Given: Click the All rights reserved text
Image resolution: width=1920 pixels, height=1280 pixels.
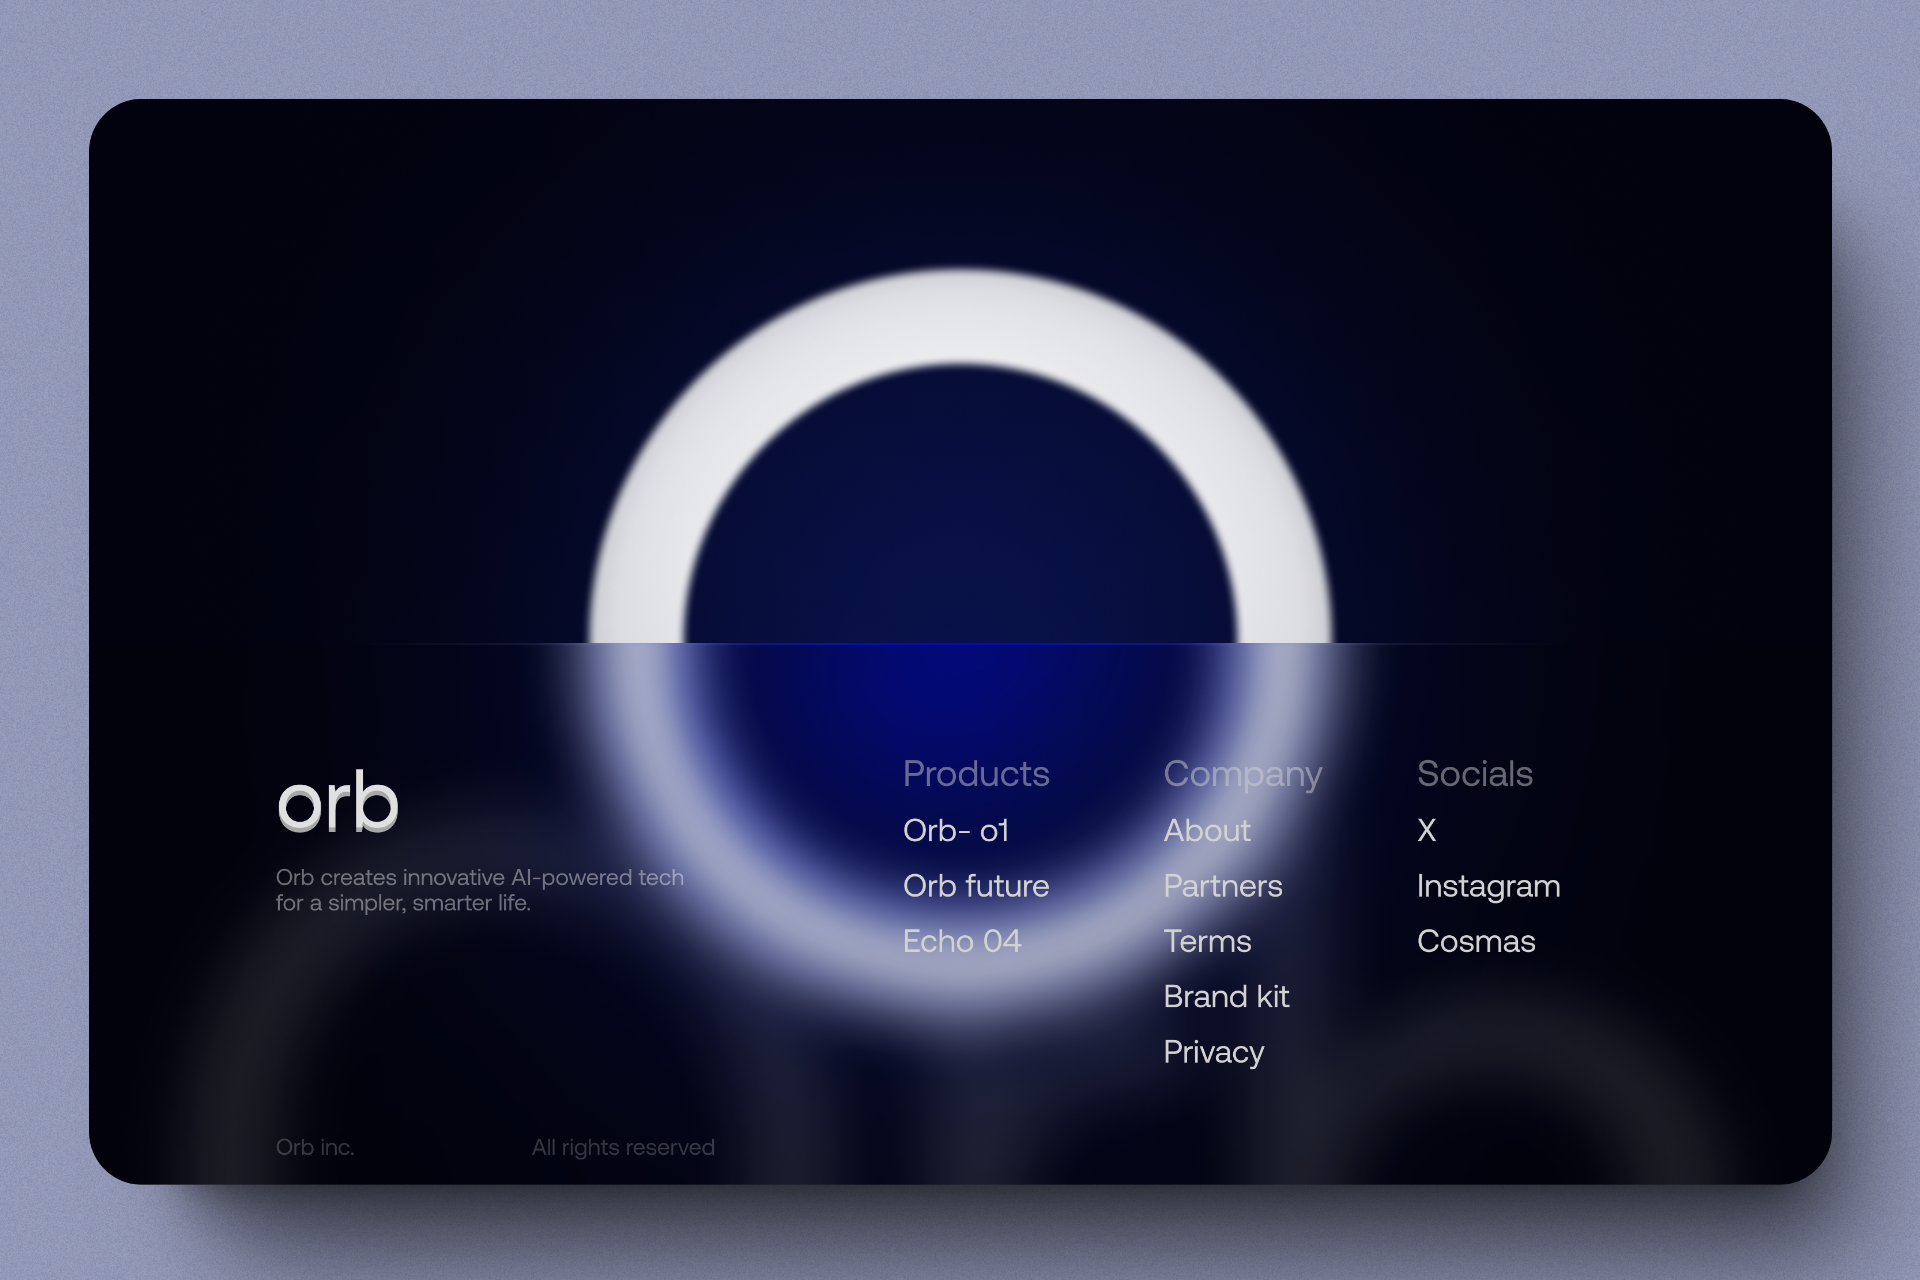Looking at the screenshot, I should pyautogui.click(x=623, y=1147).
